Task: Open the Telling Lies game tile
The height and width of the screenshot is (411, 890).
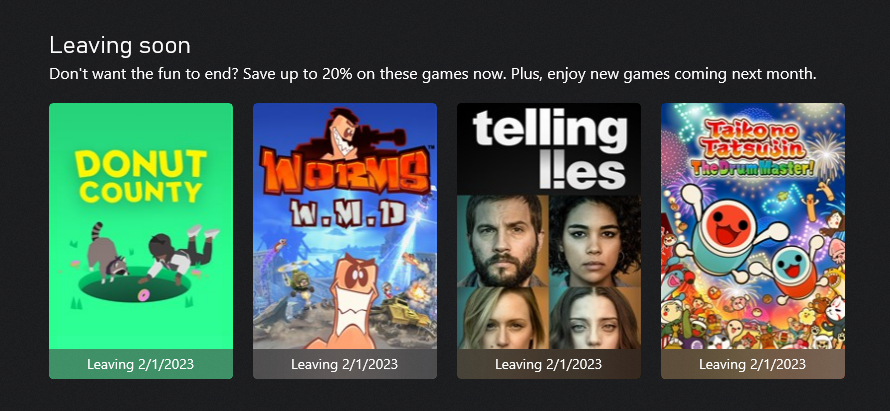Action: point(549,241)
